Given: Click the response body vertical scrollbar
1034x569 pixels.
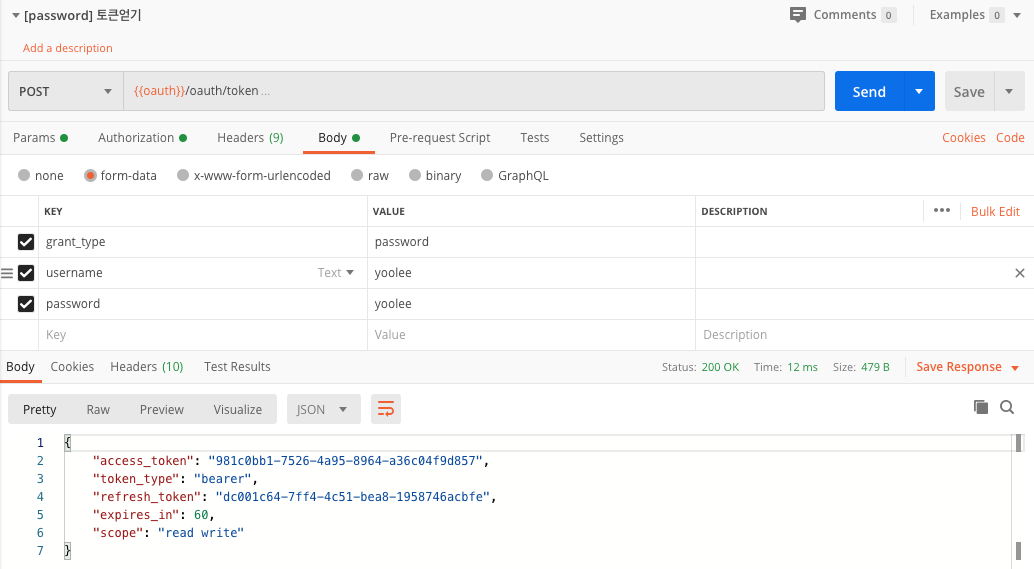Looking at the screenshot, I should [1018, 497].
